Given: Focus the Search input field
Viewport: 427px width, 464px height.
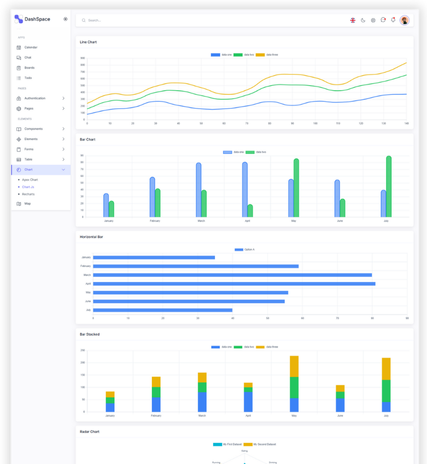Looking at the screenshot, I should pyautogui.click(x=213, y=20).
